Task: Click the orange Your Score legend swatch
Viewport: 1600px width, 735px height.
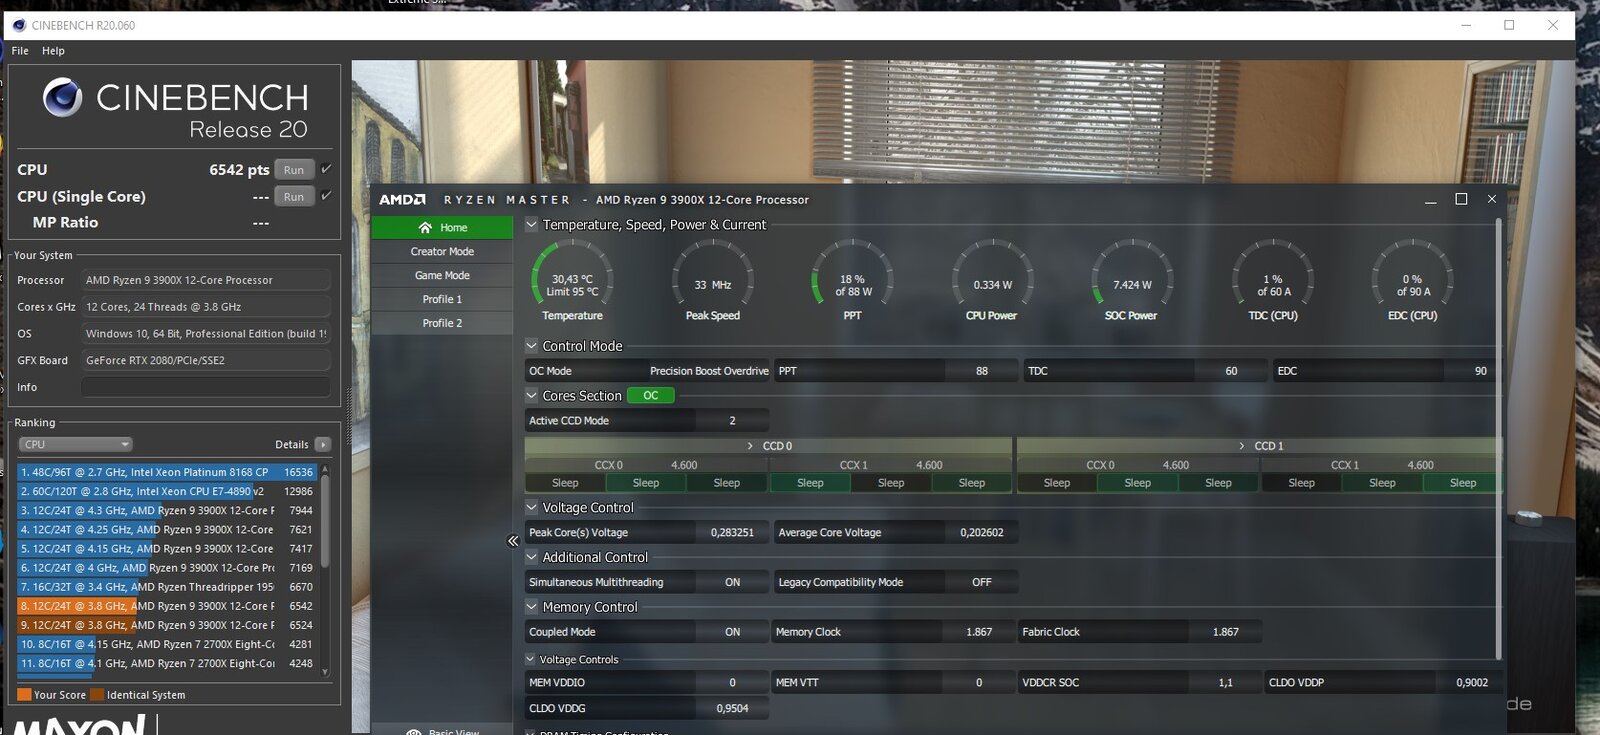Action: 24,695
